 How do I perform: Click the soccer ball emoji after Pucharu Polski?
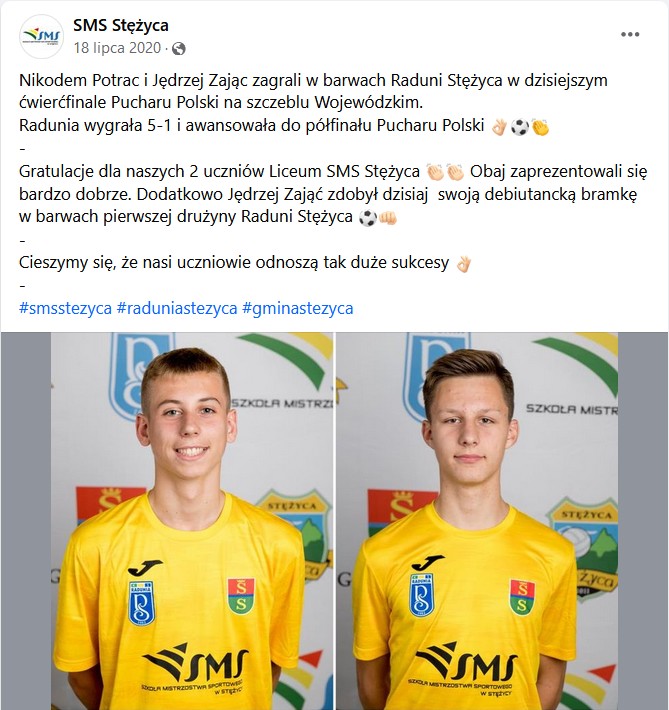pos(520,127)
